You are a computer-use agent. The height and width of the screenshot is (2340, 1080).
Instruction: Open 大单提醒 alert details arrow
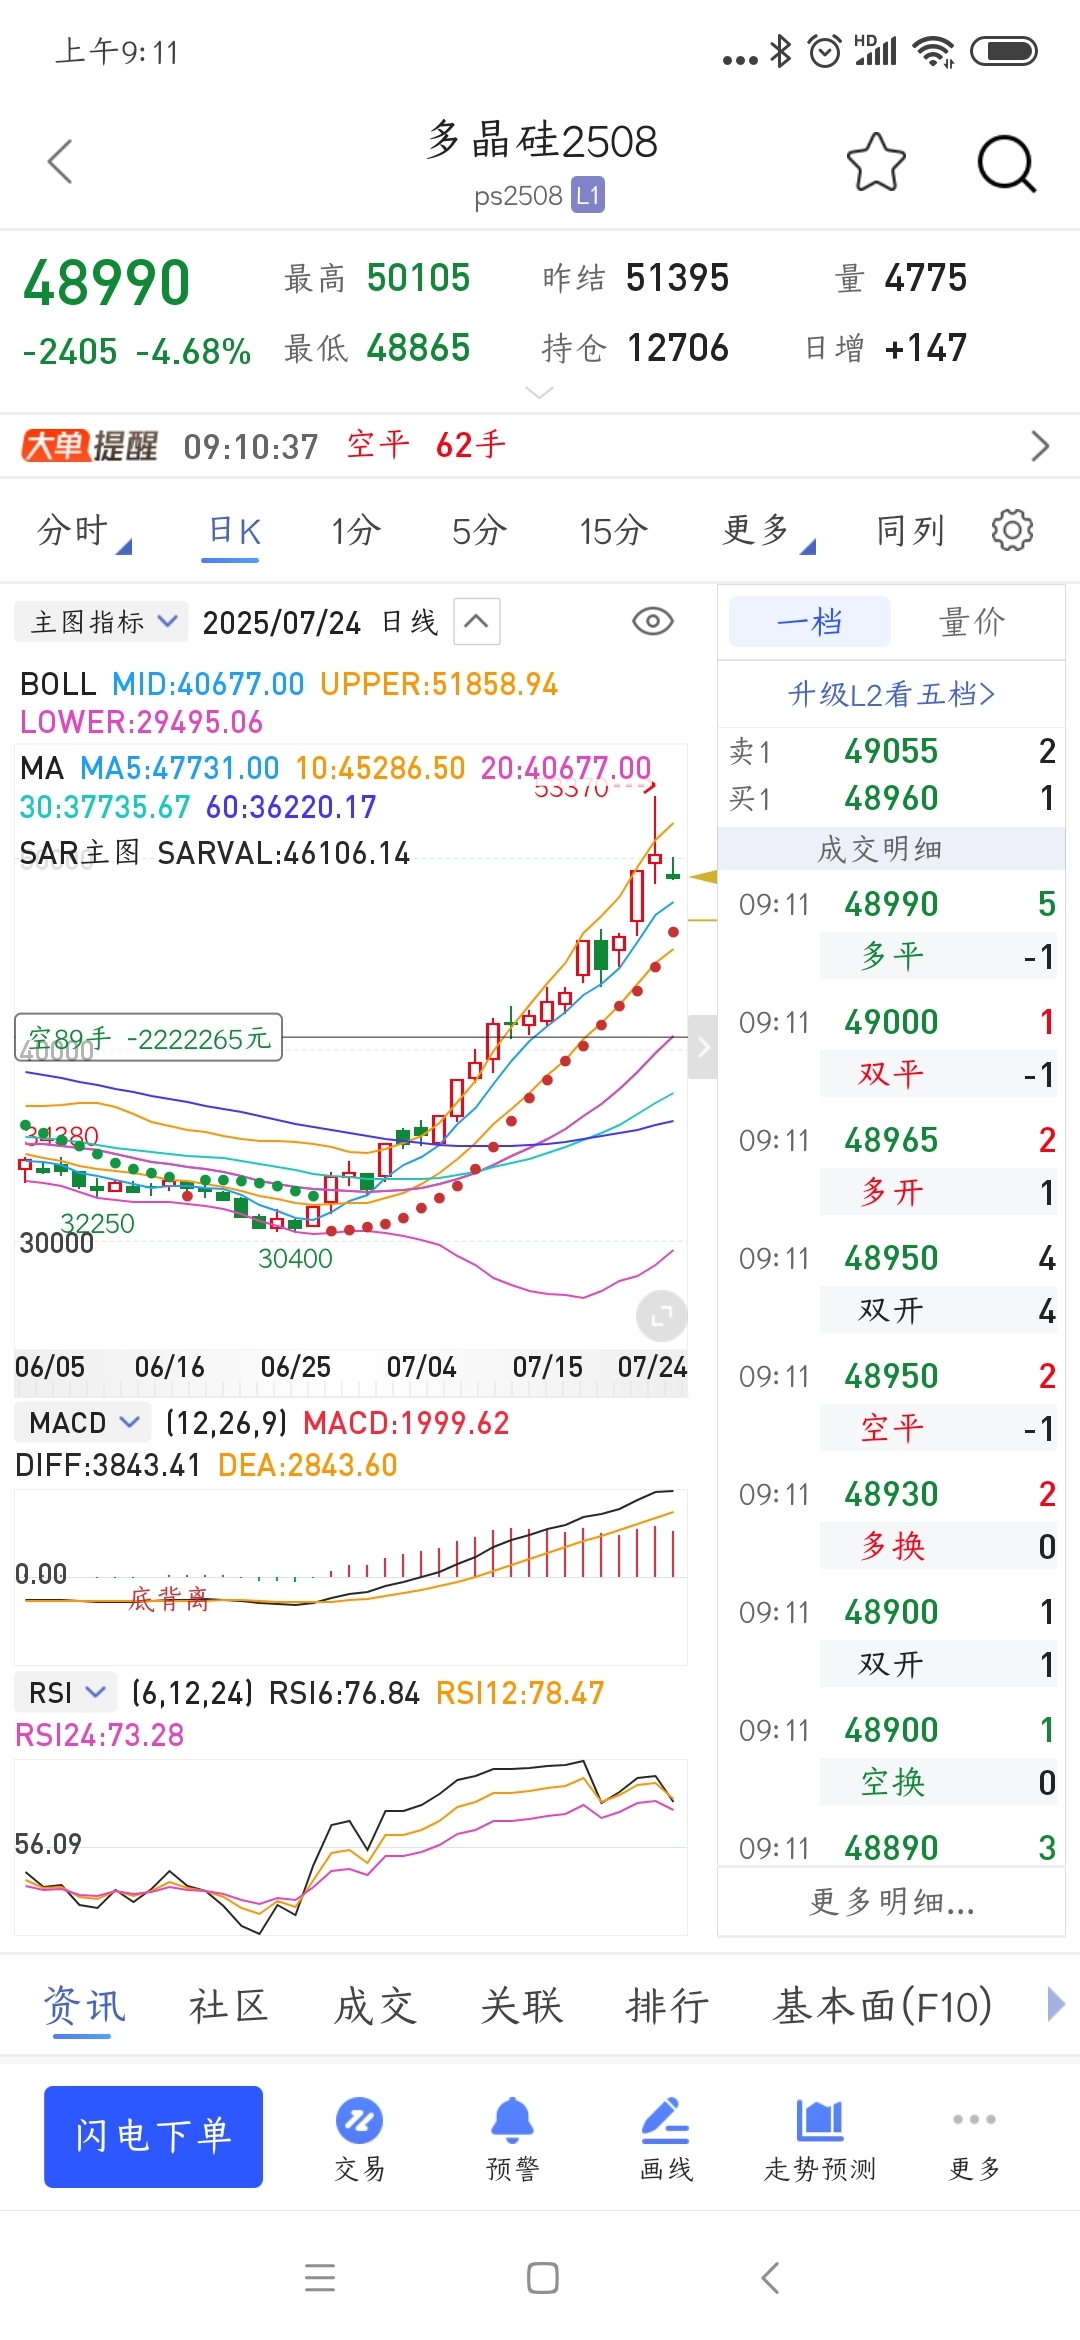coord(1040,446)
